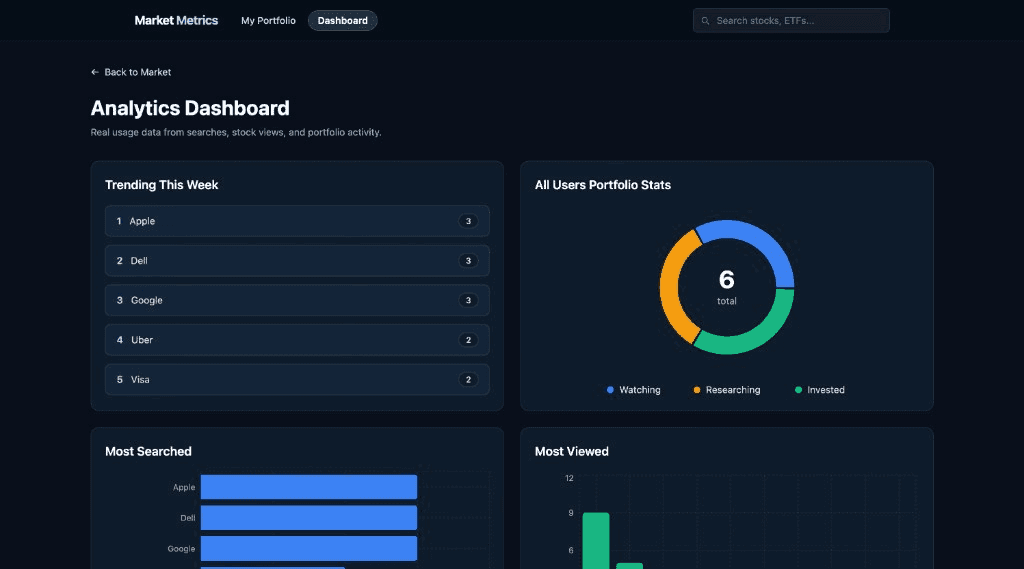Click Uber's count badge showing 2

468,340
